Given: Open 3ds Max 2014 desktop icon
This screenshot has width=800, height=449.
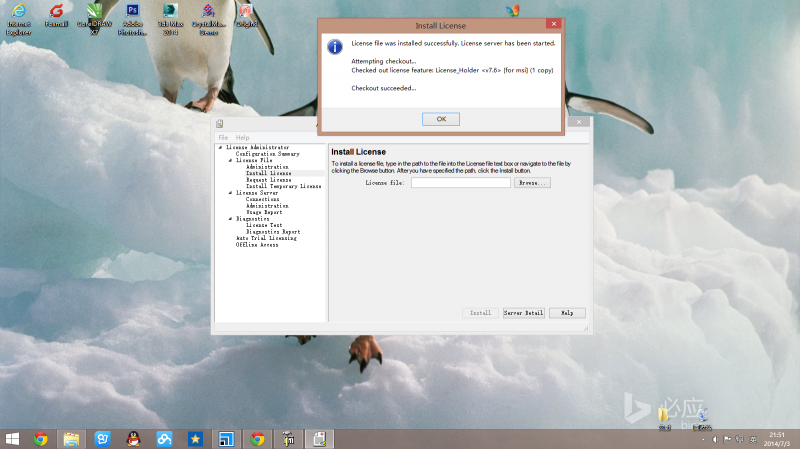Looking at the screenshot, I should [x=170, y=19].
